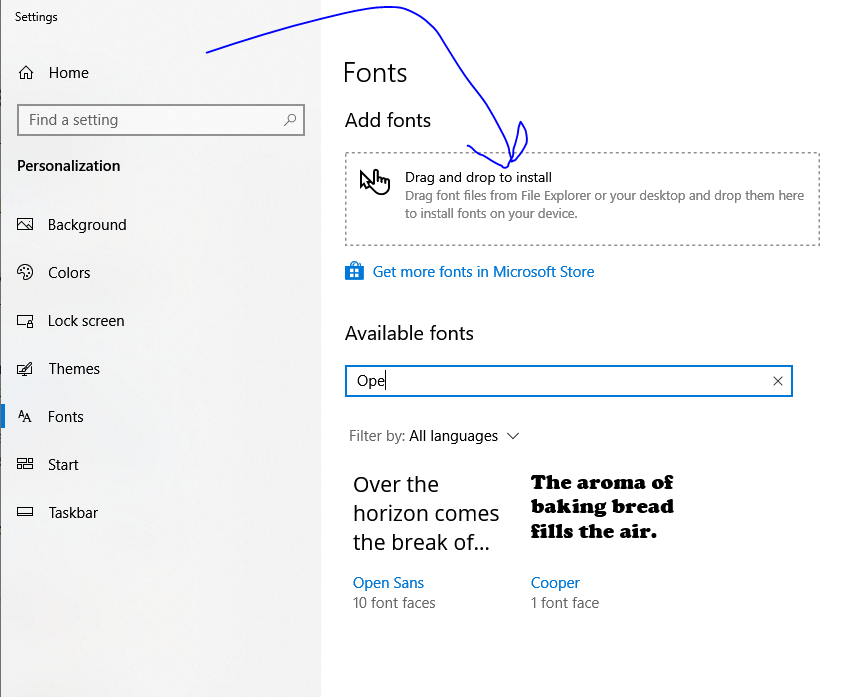Click the Fonts AA icon in sidebar

coord(26,417)
